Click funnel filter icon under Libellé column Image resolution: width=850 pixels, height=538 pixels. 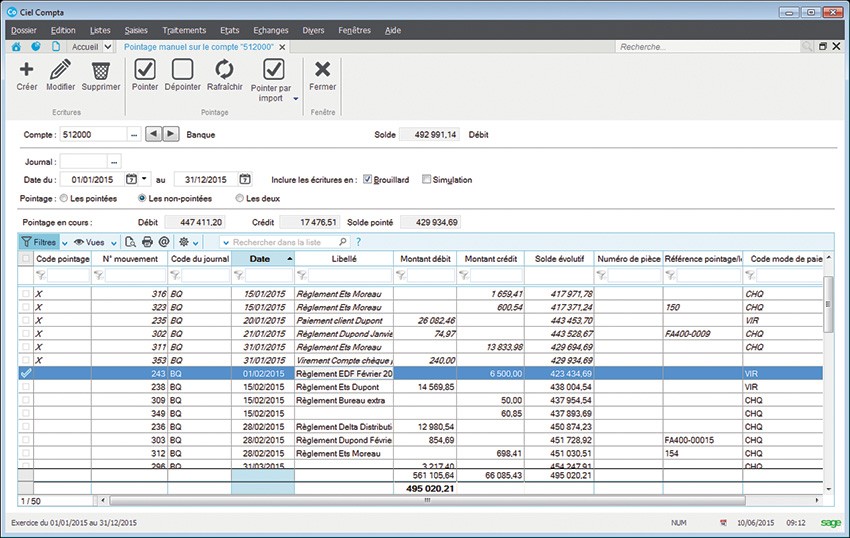tap(302, 276)
